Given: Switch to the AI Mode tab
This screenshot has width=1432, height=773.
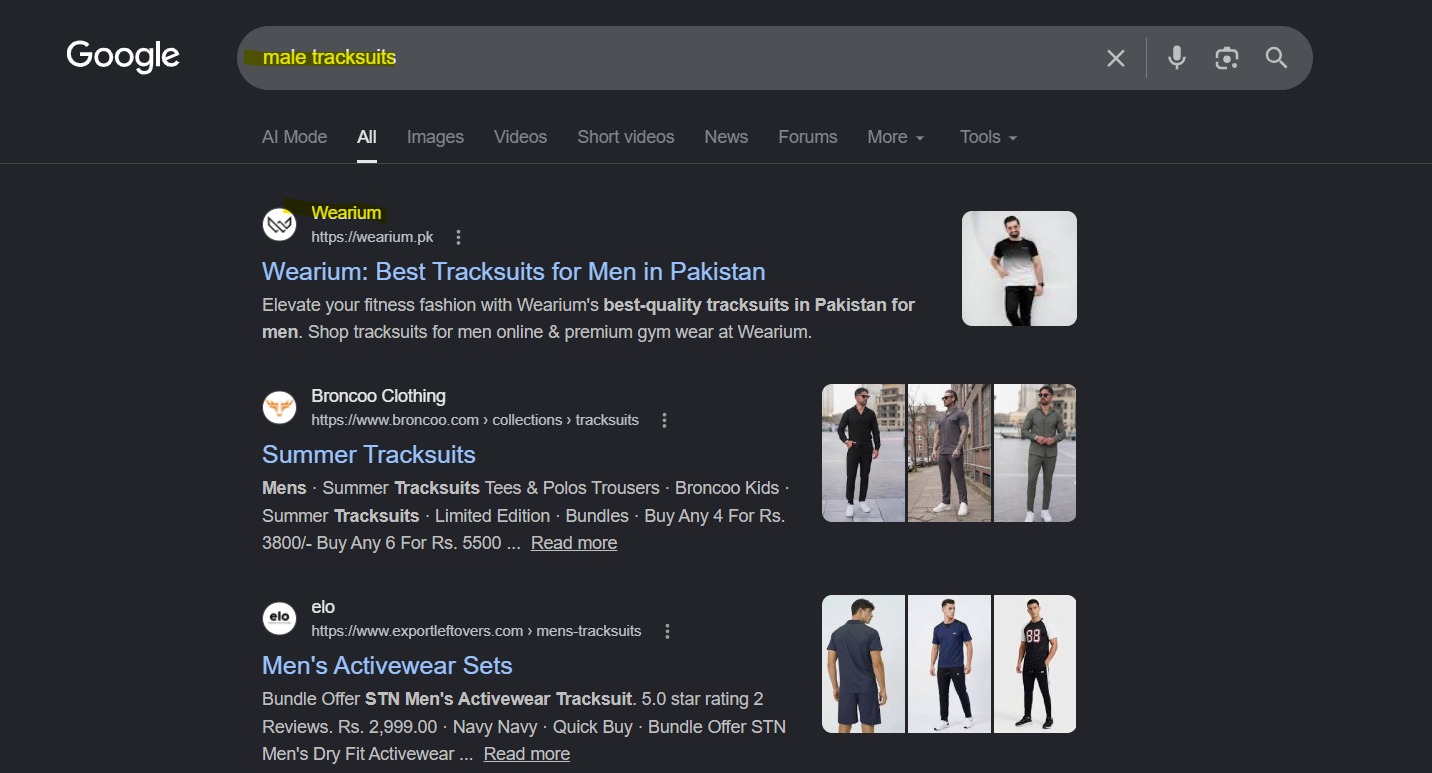Looking at the screenshot, I should pos(294,137).
